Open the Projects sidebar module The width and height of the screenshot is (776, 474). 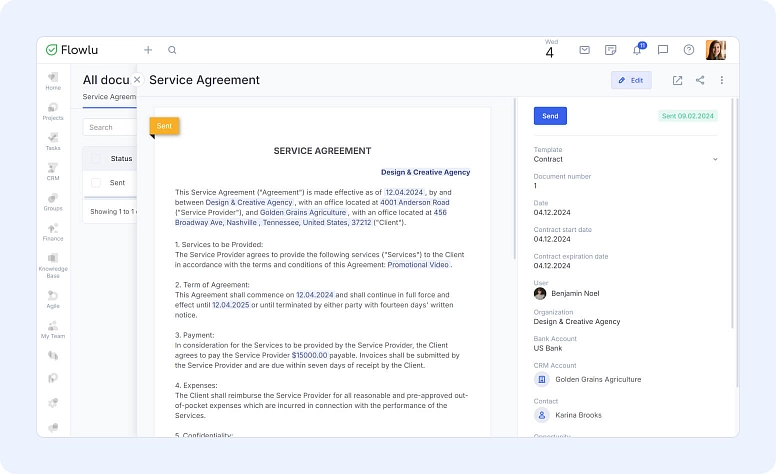53,110
